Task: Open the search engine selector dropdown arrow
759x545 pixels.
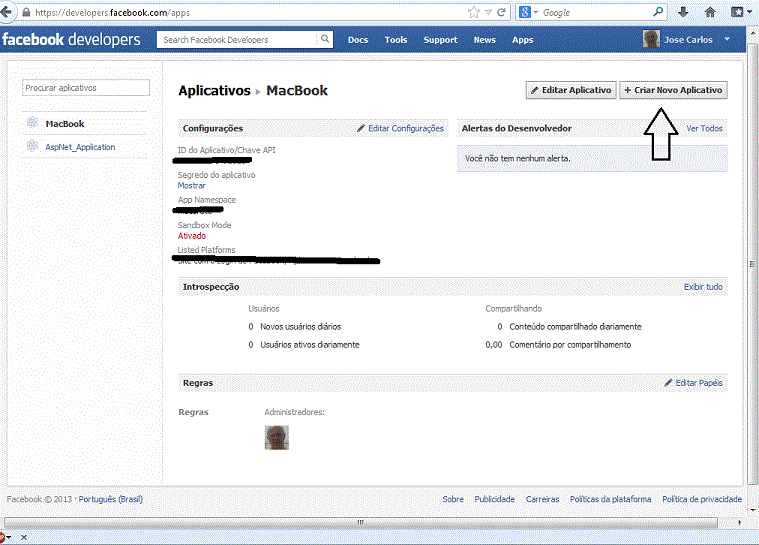Action: coord(536,12)
